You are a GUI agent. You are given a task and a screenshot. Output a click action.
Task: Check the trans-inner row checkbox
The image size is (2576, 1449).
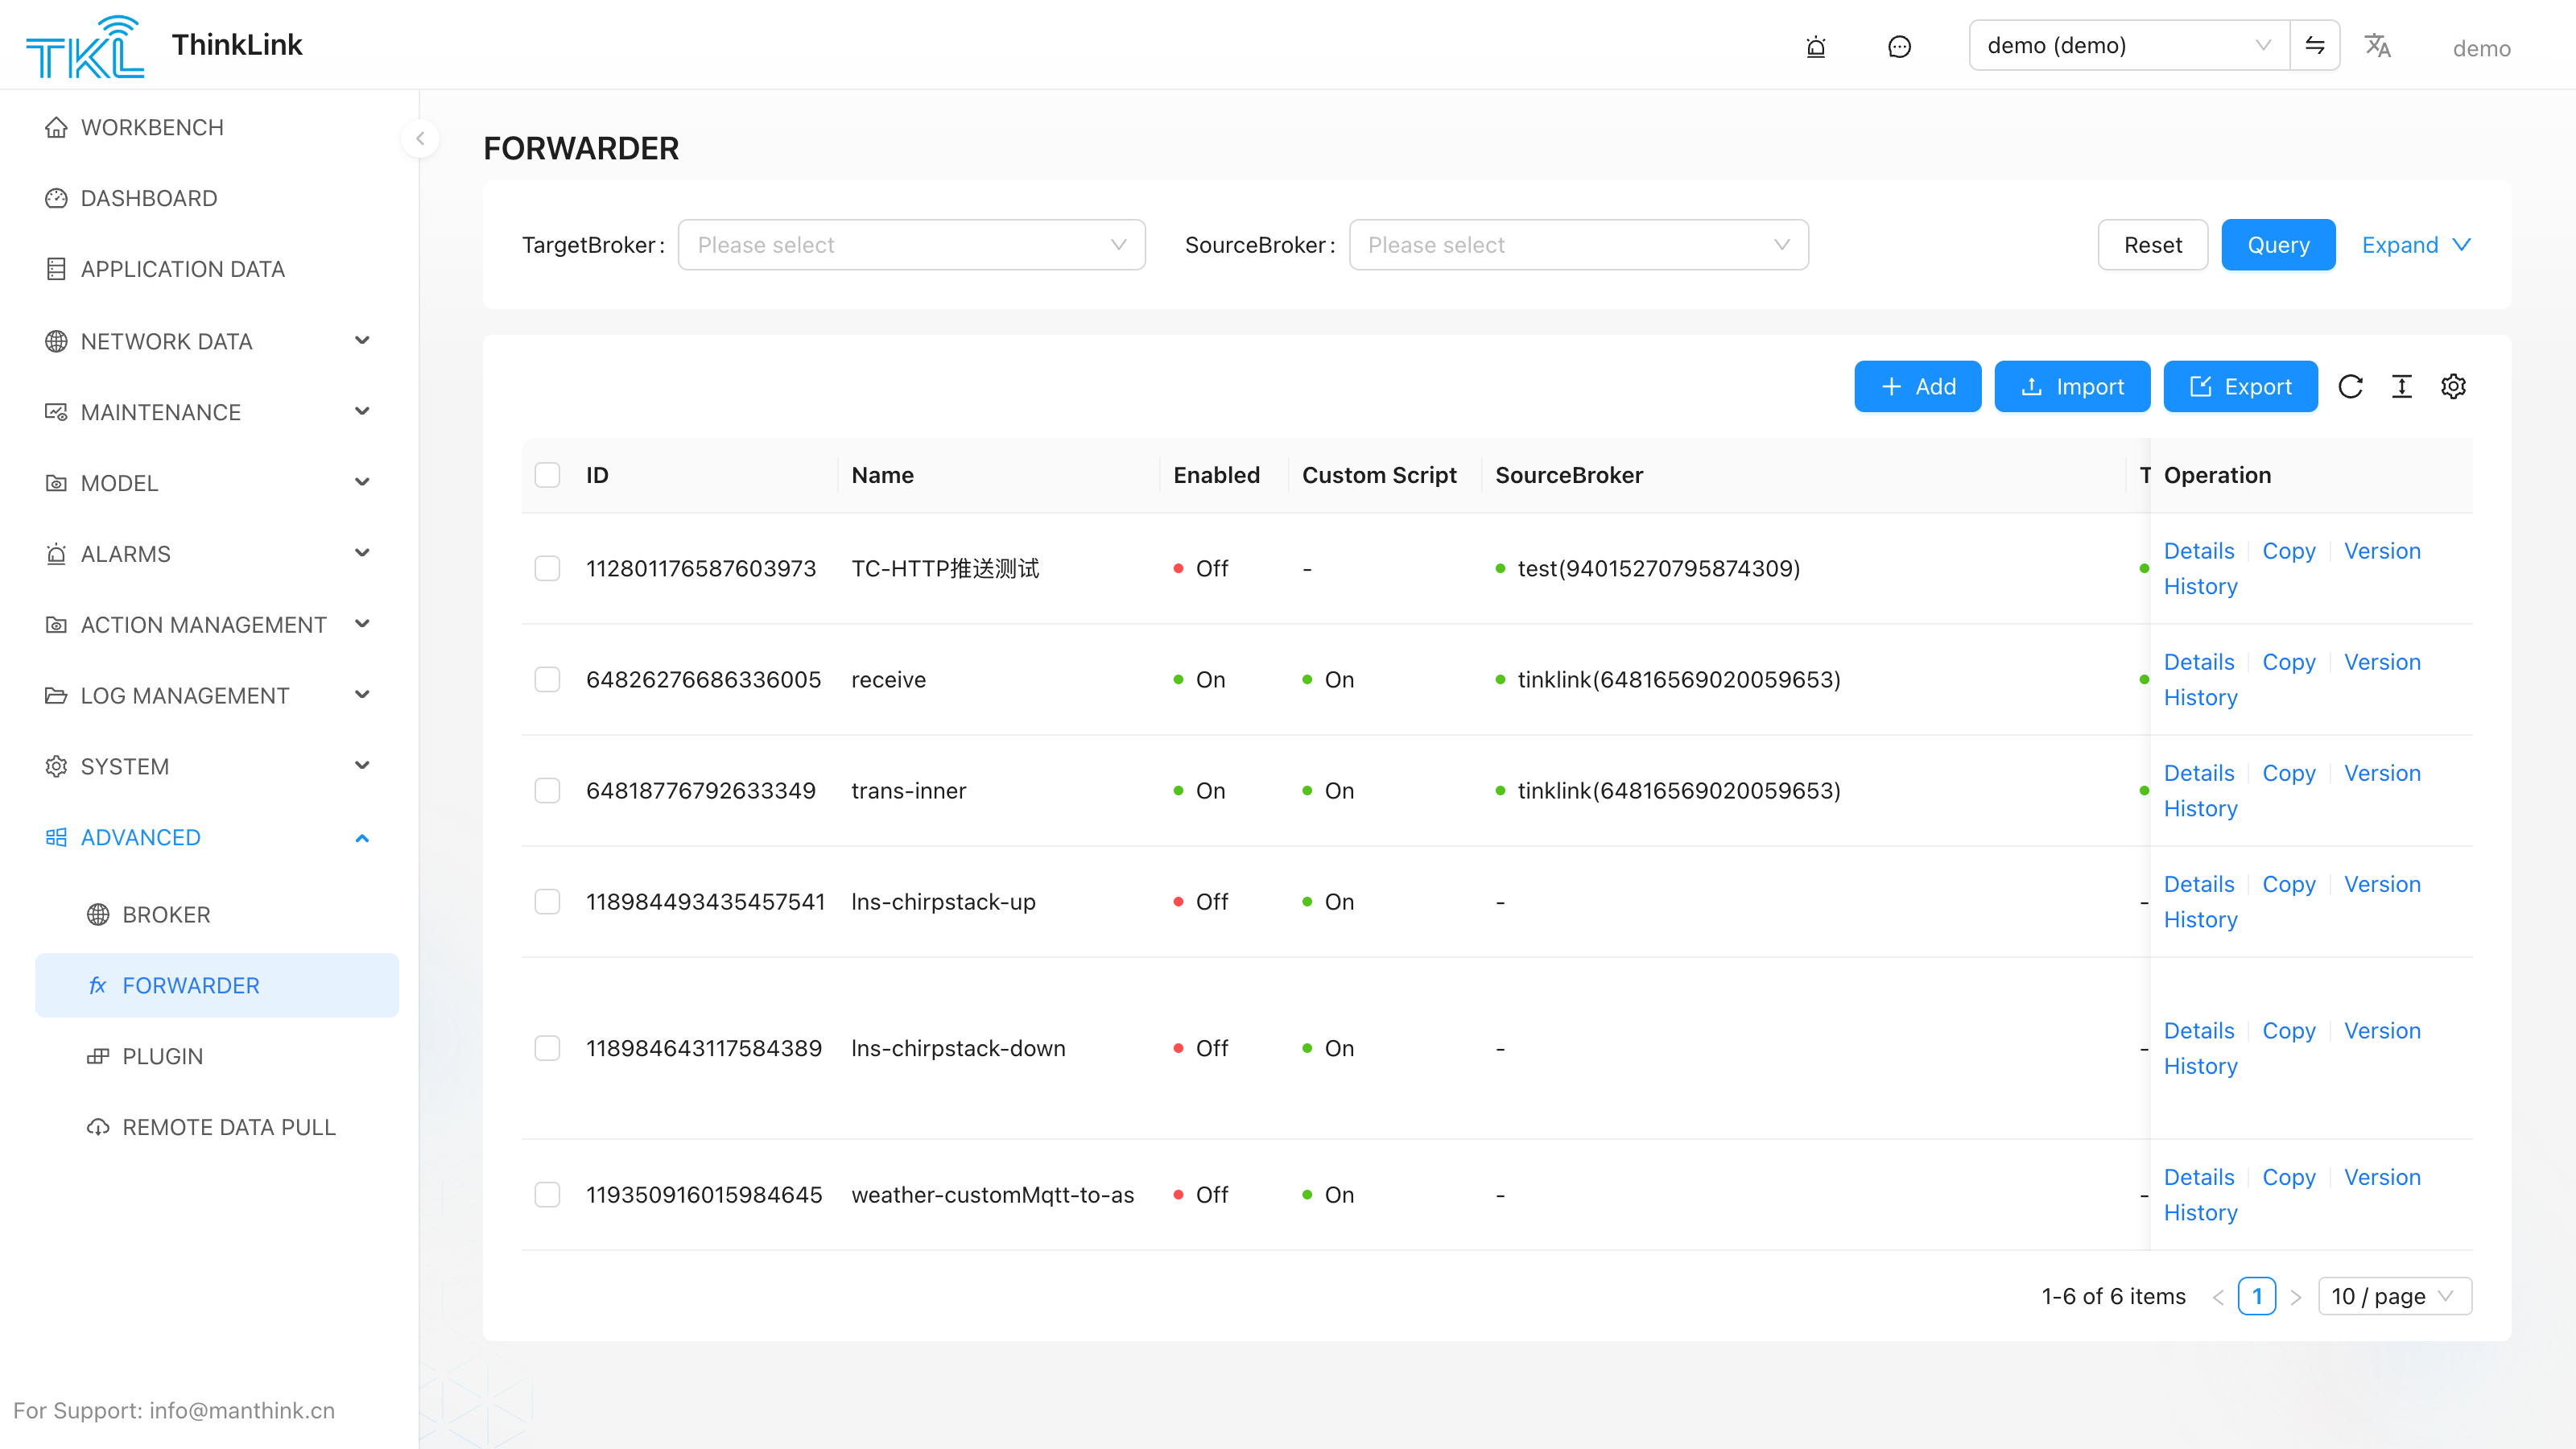pos(547,790)
